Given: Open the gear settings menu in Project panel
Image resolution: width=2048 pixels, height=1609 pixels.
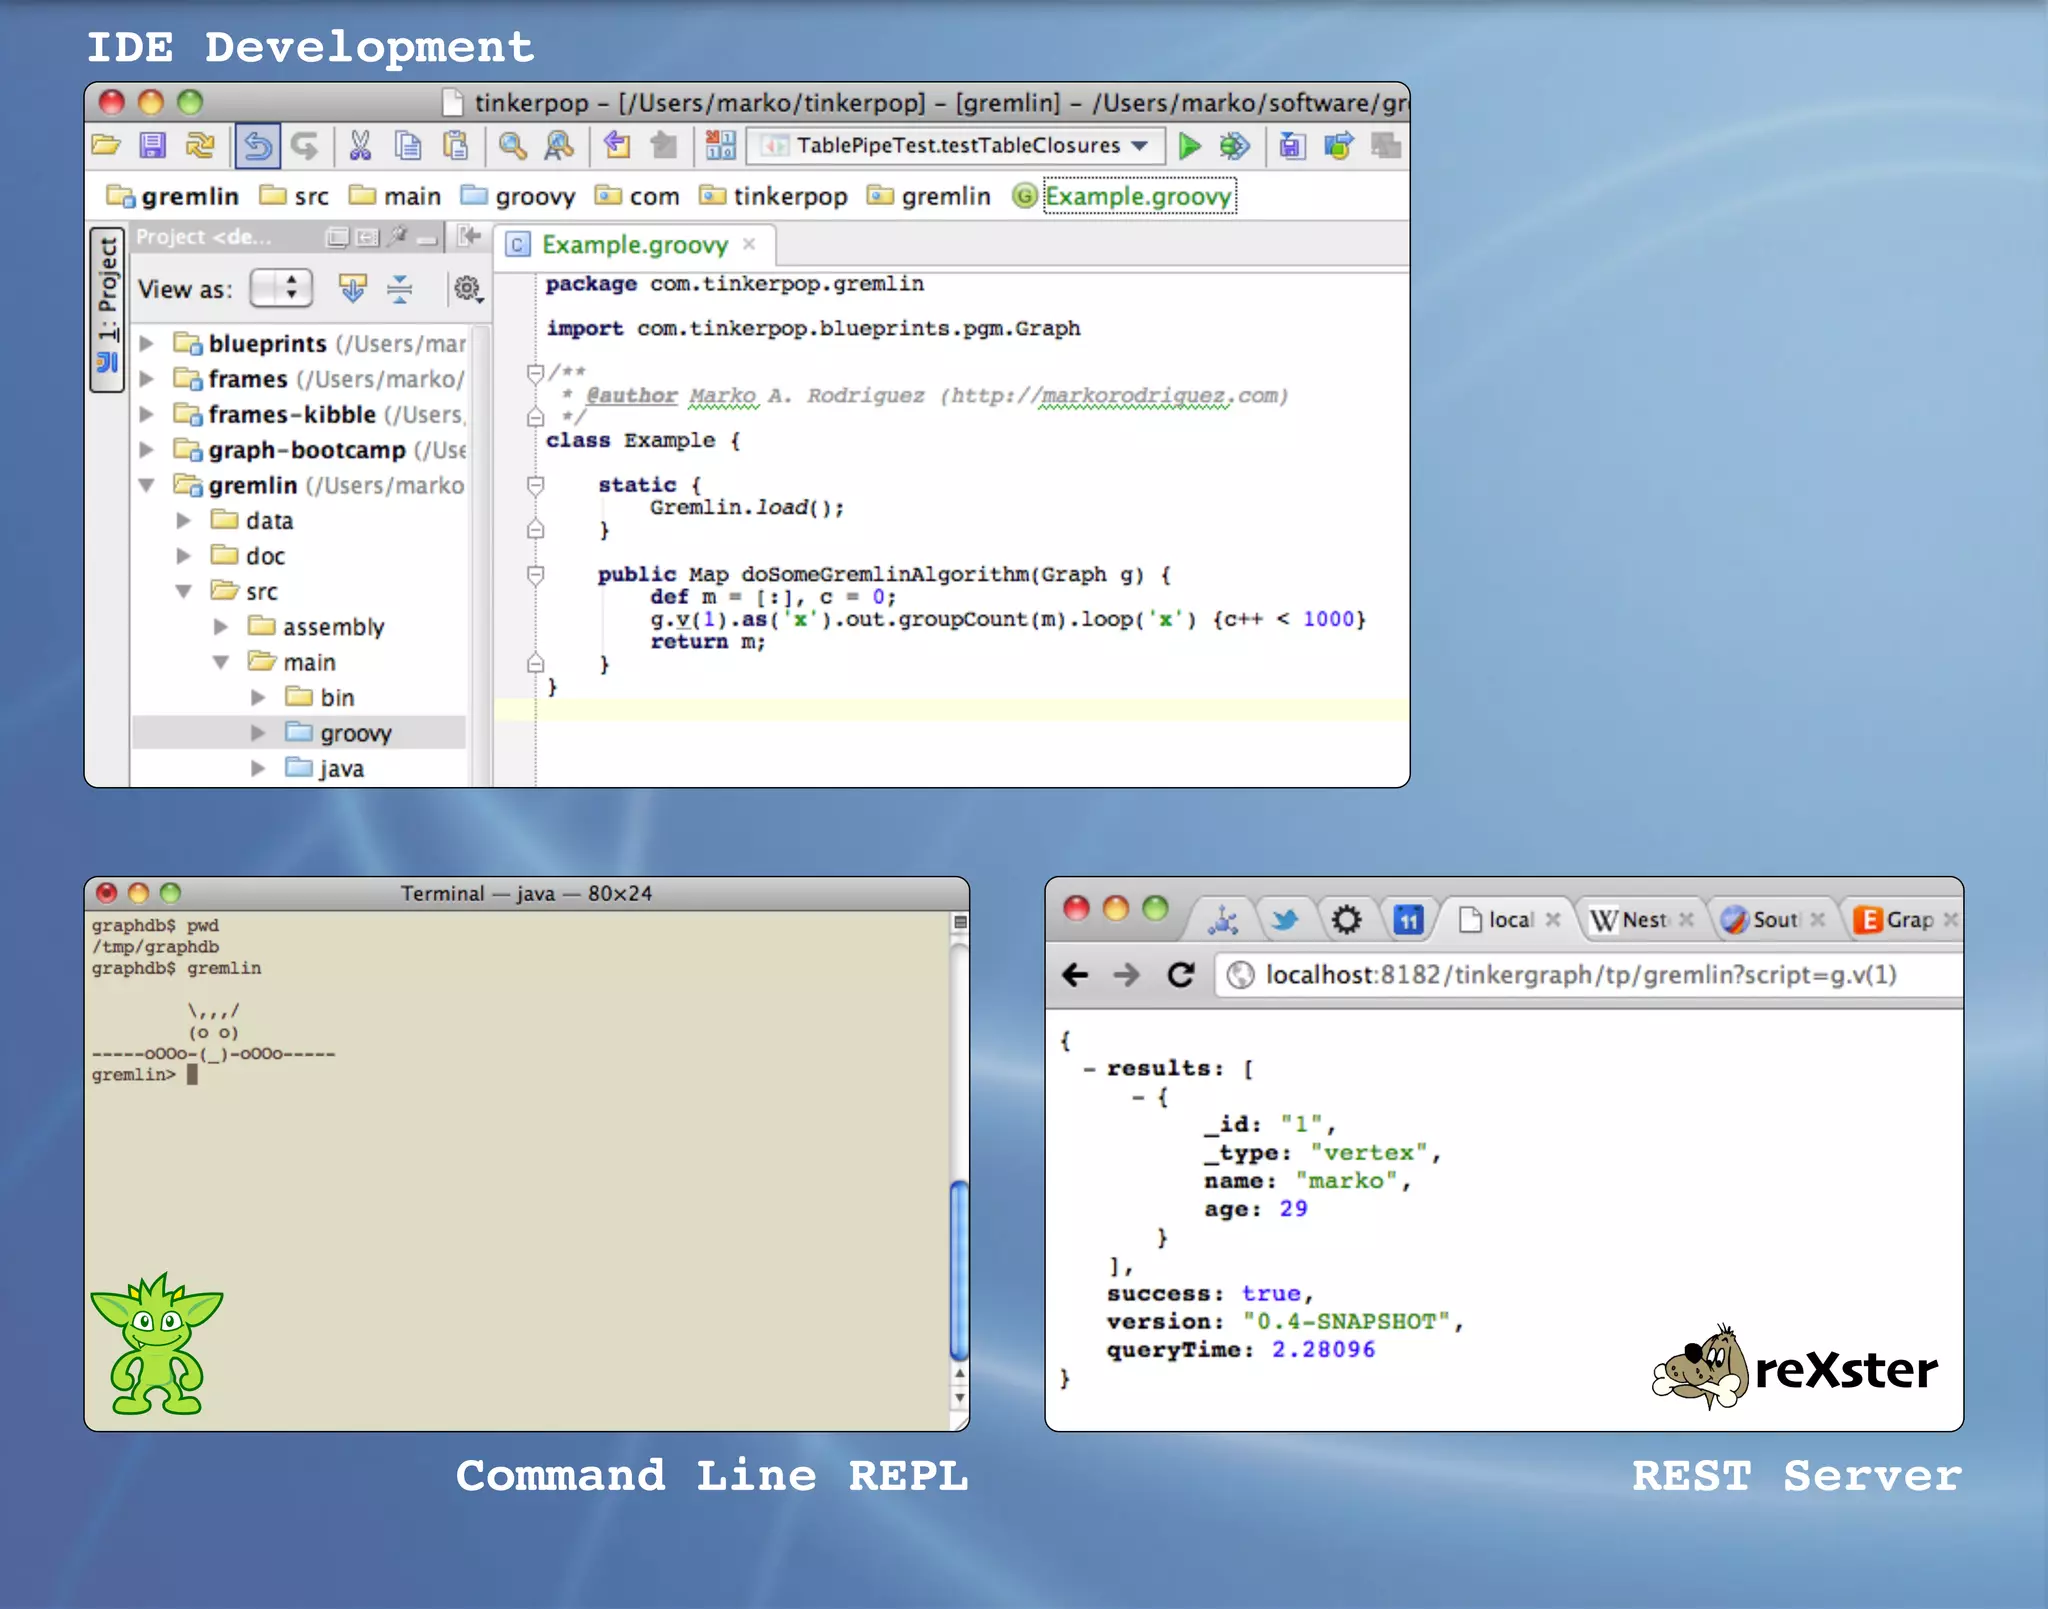Looking at the screenshot, I should click(467, 289).
